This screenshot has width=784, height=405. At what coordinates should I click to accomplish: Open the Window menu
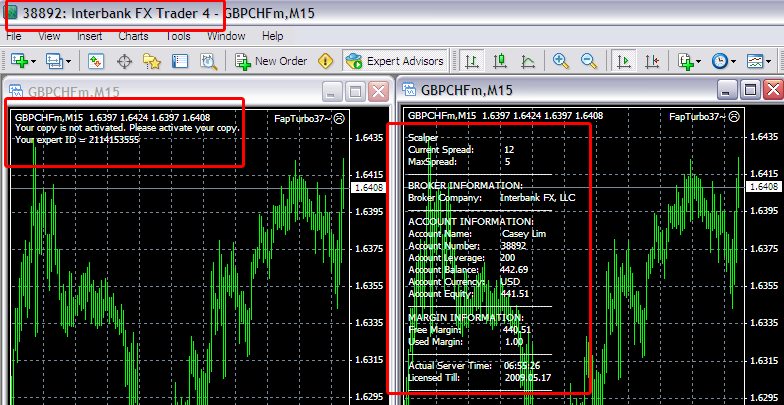[x=226, y=36]
